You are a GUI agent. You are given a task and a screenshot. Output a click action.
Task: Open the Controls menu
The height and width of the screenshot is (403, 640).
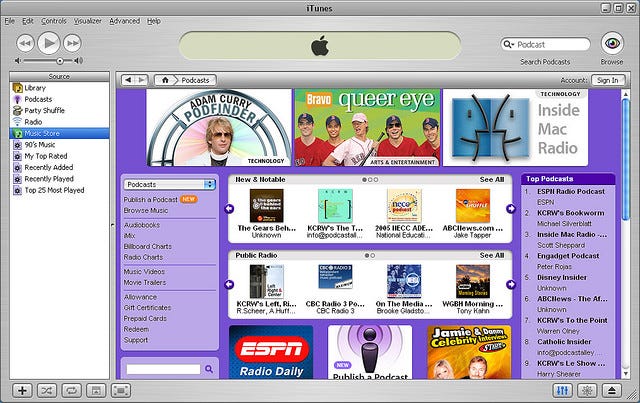[53, 21]
